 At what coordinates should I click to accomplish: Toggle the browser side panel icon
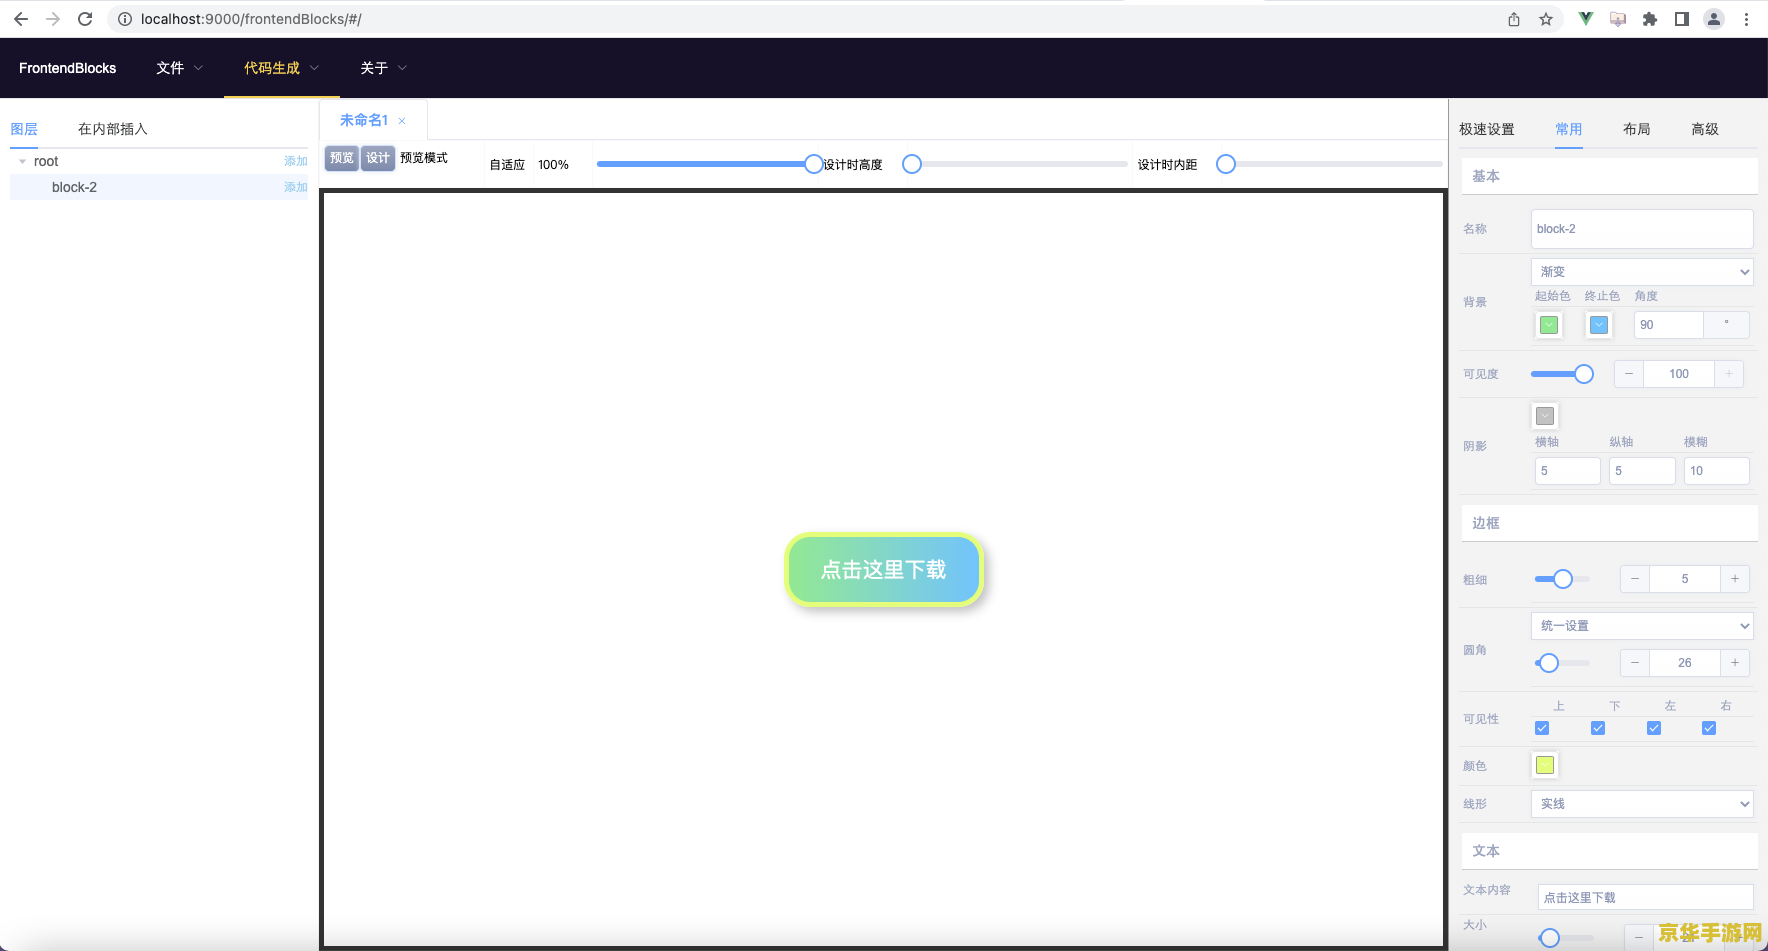pyautogui.click(x=1682, y=19)
